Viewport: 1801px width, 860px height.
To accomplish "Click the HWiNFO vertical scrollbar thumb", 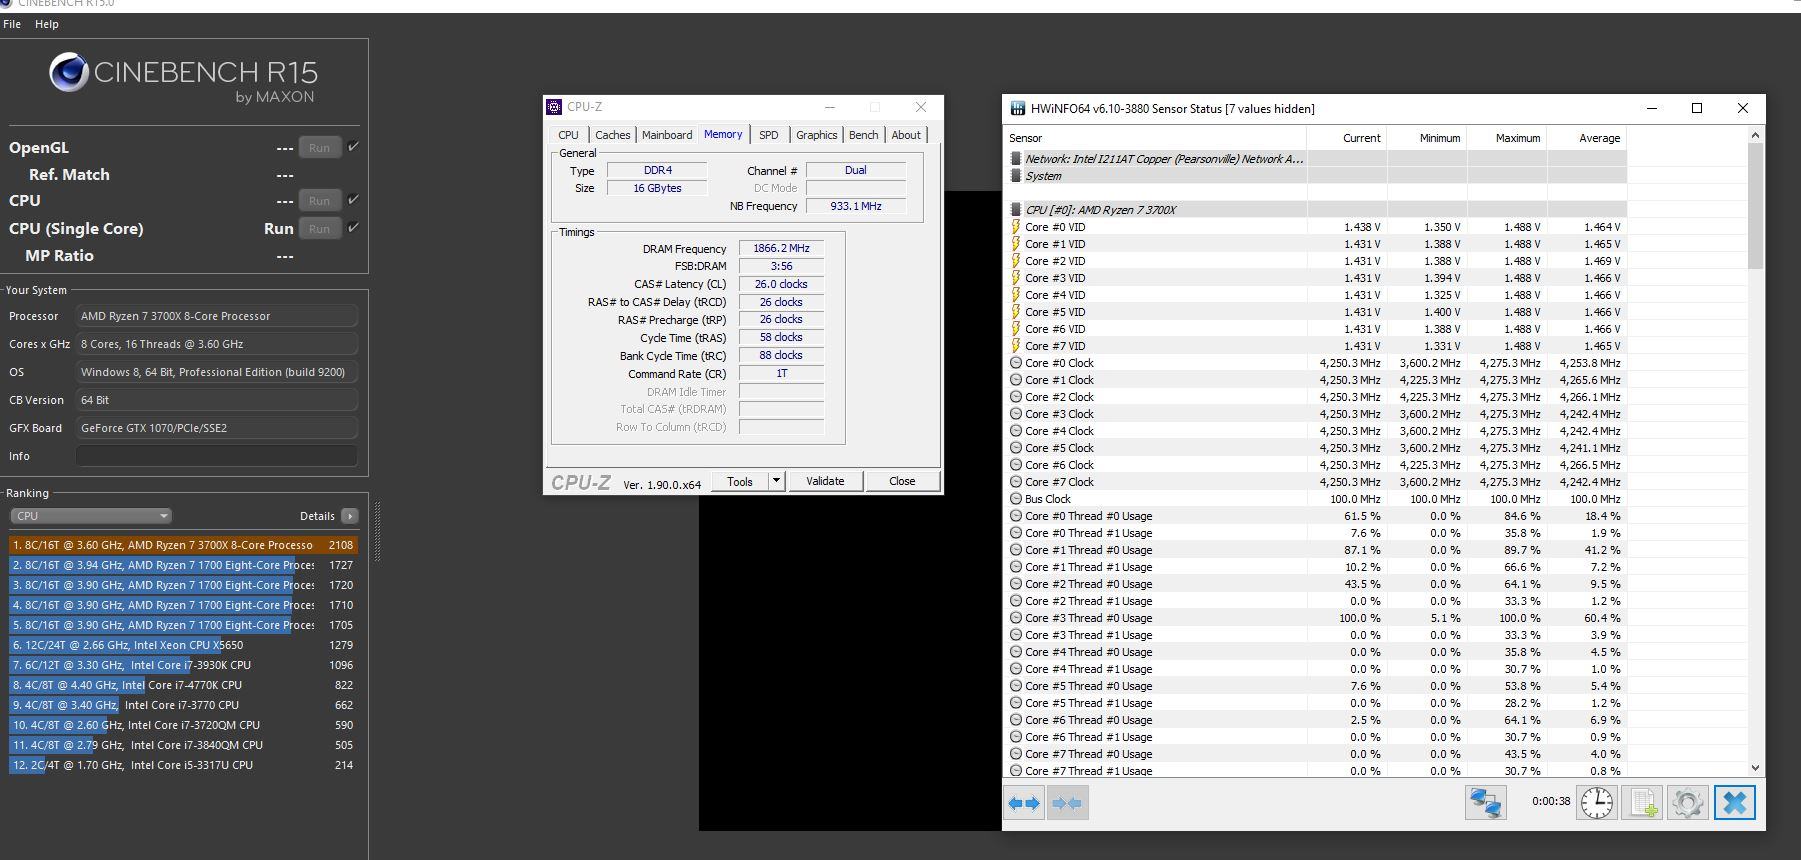I will (1756, 206).
